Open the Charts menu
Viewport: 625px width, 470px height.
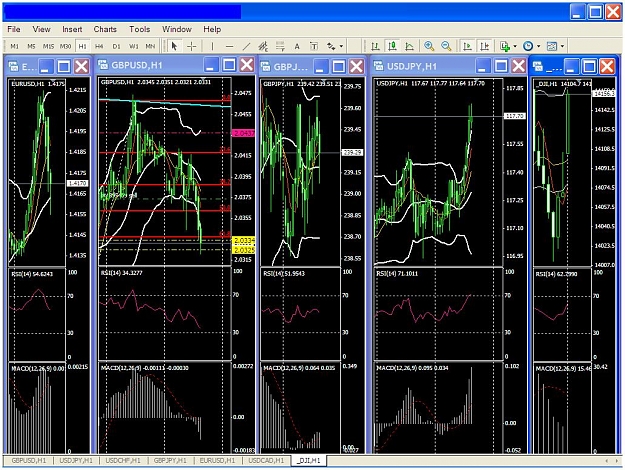(x=105, y=29)
